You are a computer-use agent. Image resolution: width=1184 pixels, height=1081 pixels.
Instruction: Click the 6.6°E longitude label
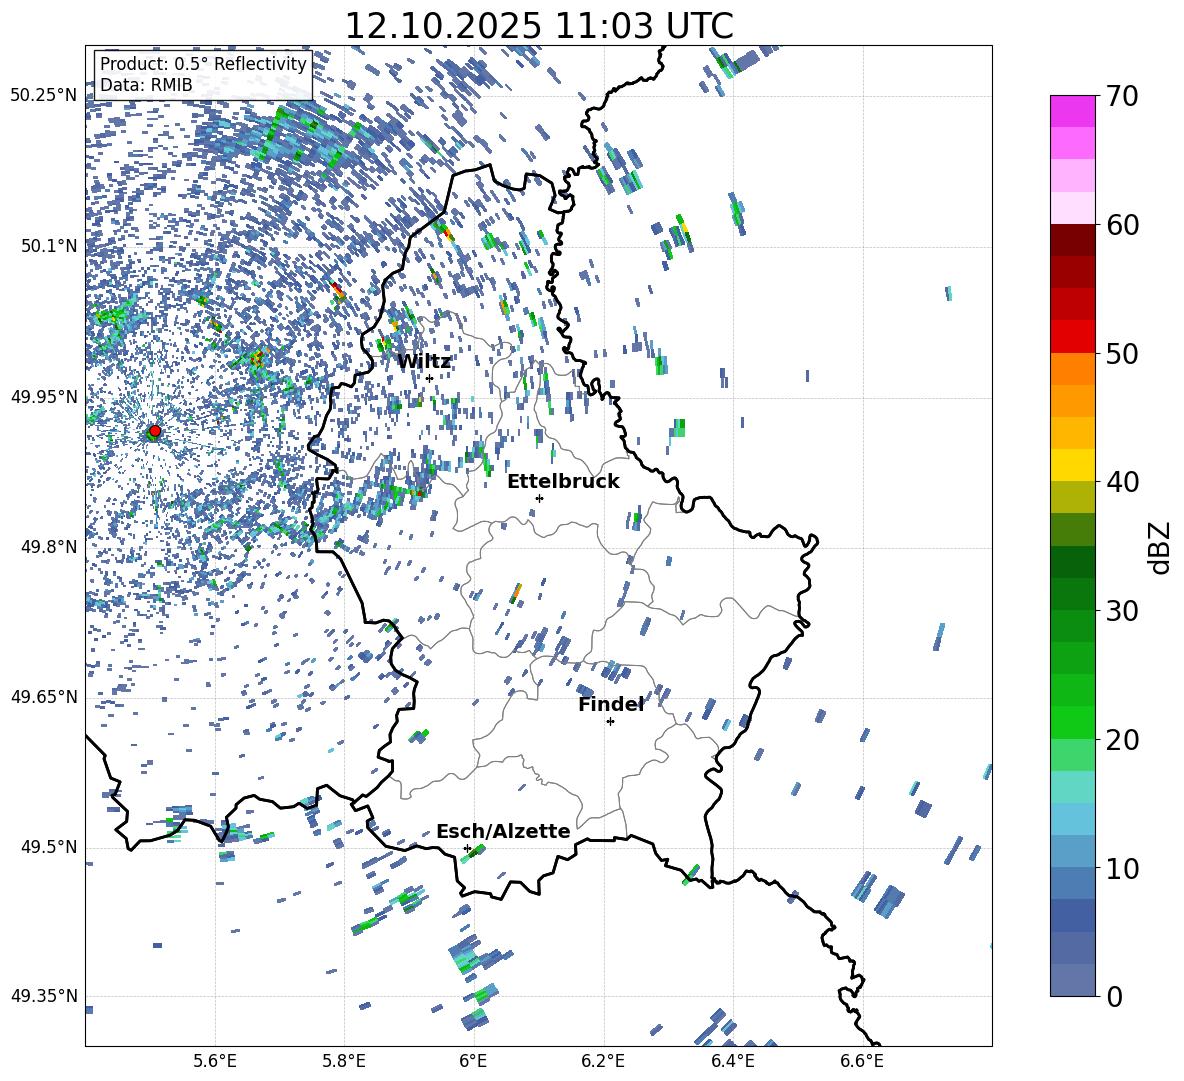[x=862, y=1061]
